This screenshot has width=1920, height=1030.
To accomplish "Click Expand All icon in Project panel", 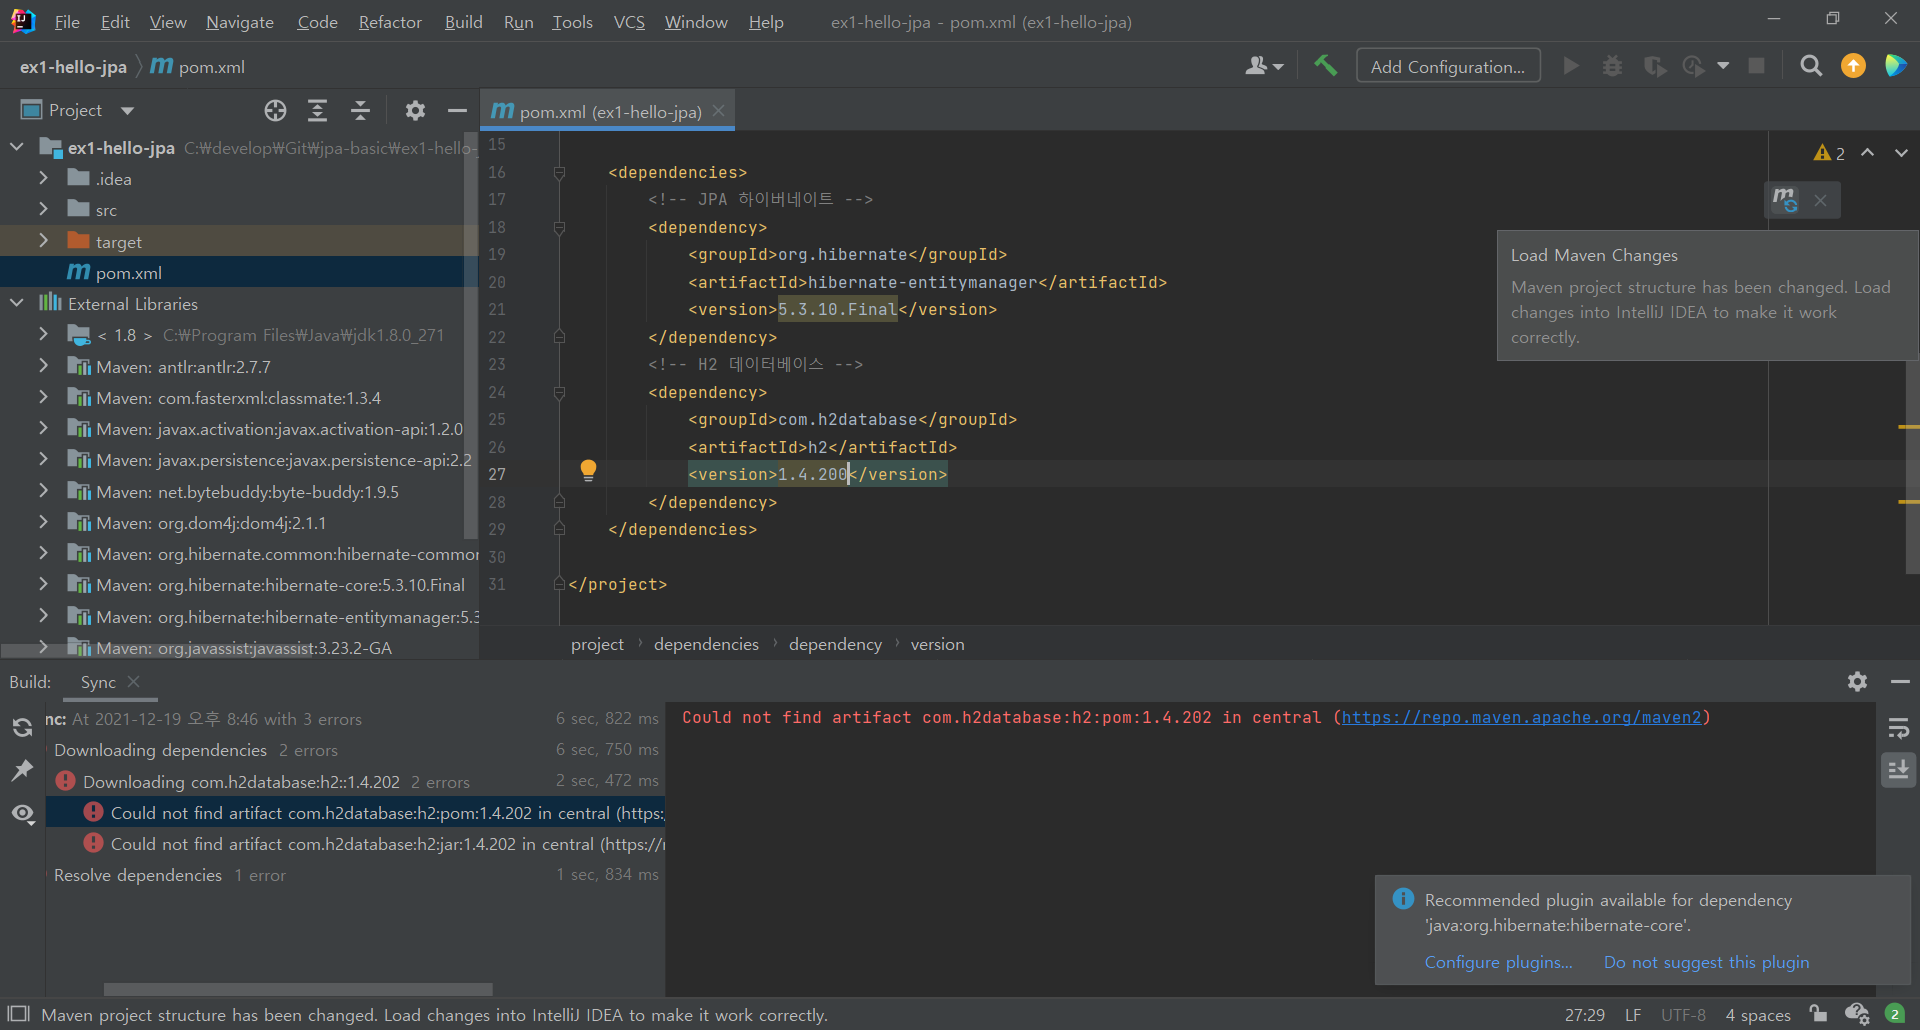I will tap(317, 110).
